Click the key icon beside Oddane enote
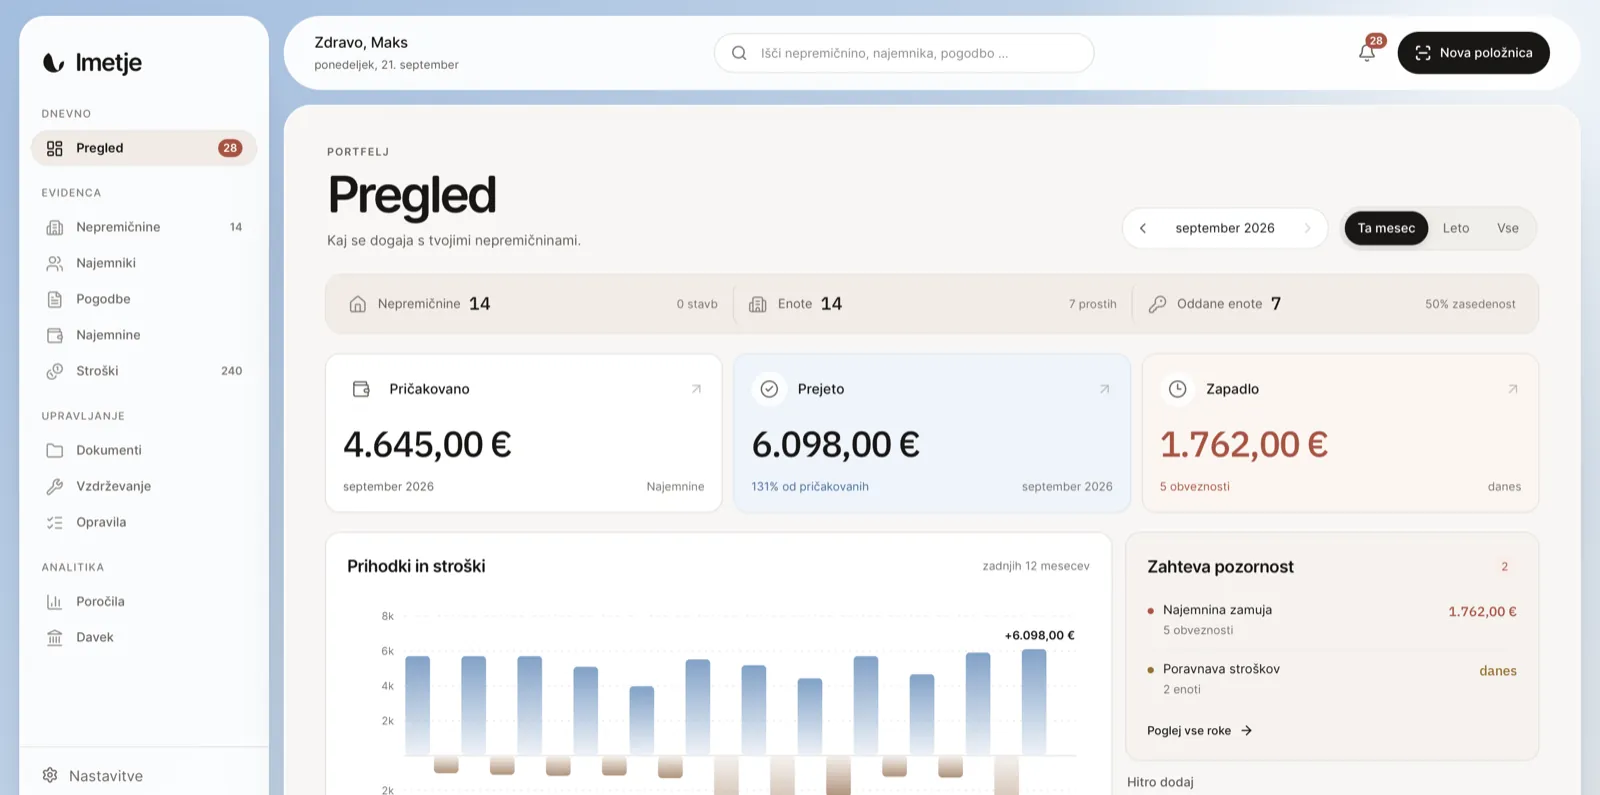 tap(1157, 304)
